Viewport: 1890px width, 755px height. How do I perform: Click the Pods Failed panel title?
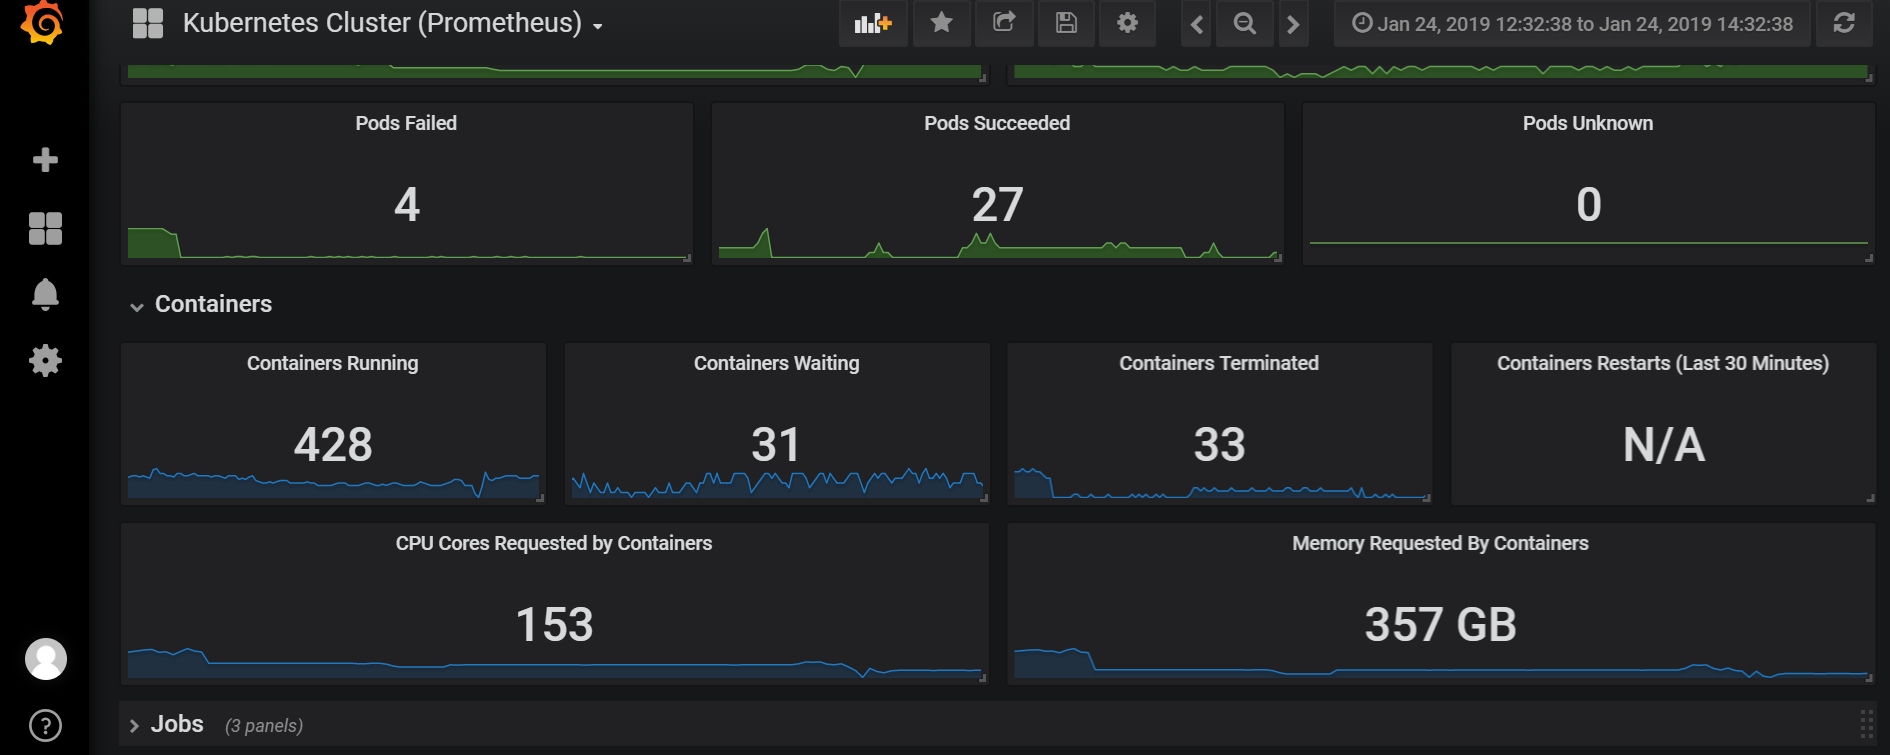406,123
